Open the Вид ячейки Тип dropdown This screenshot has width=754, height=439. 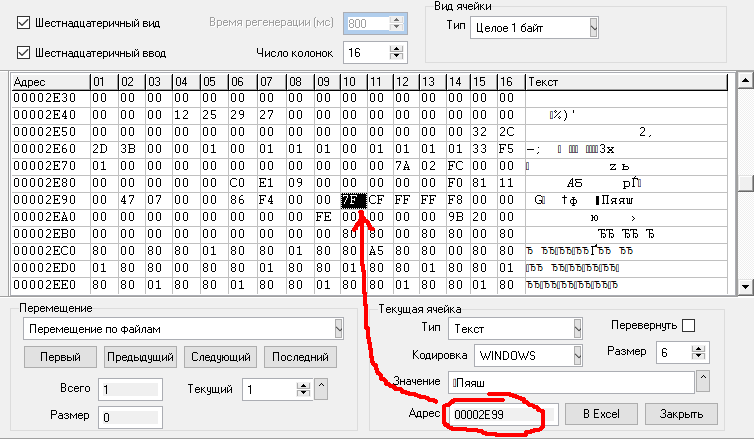593,28
